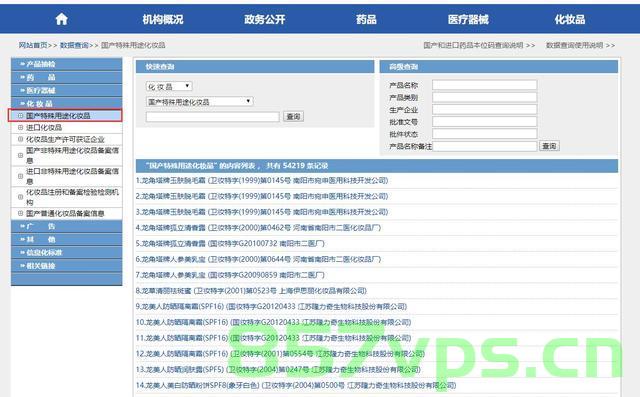Open result 14, the SPF8(象牙白色) product

click(296, 385)
